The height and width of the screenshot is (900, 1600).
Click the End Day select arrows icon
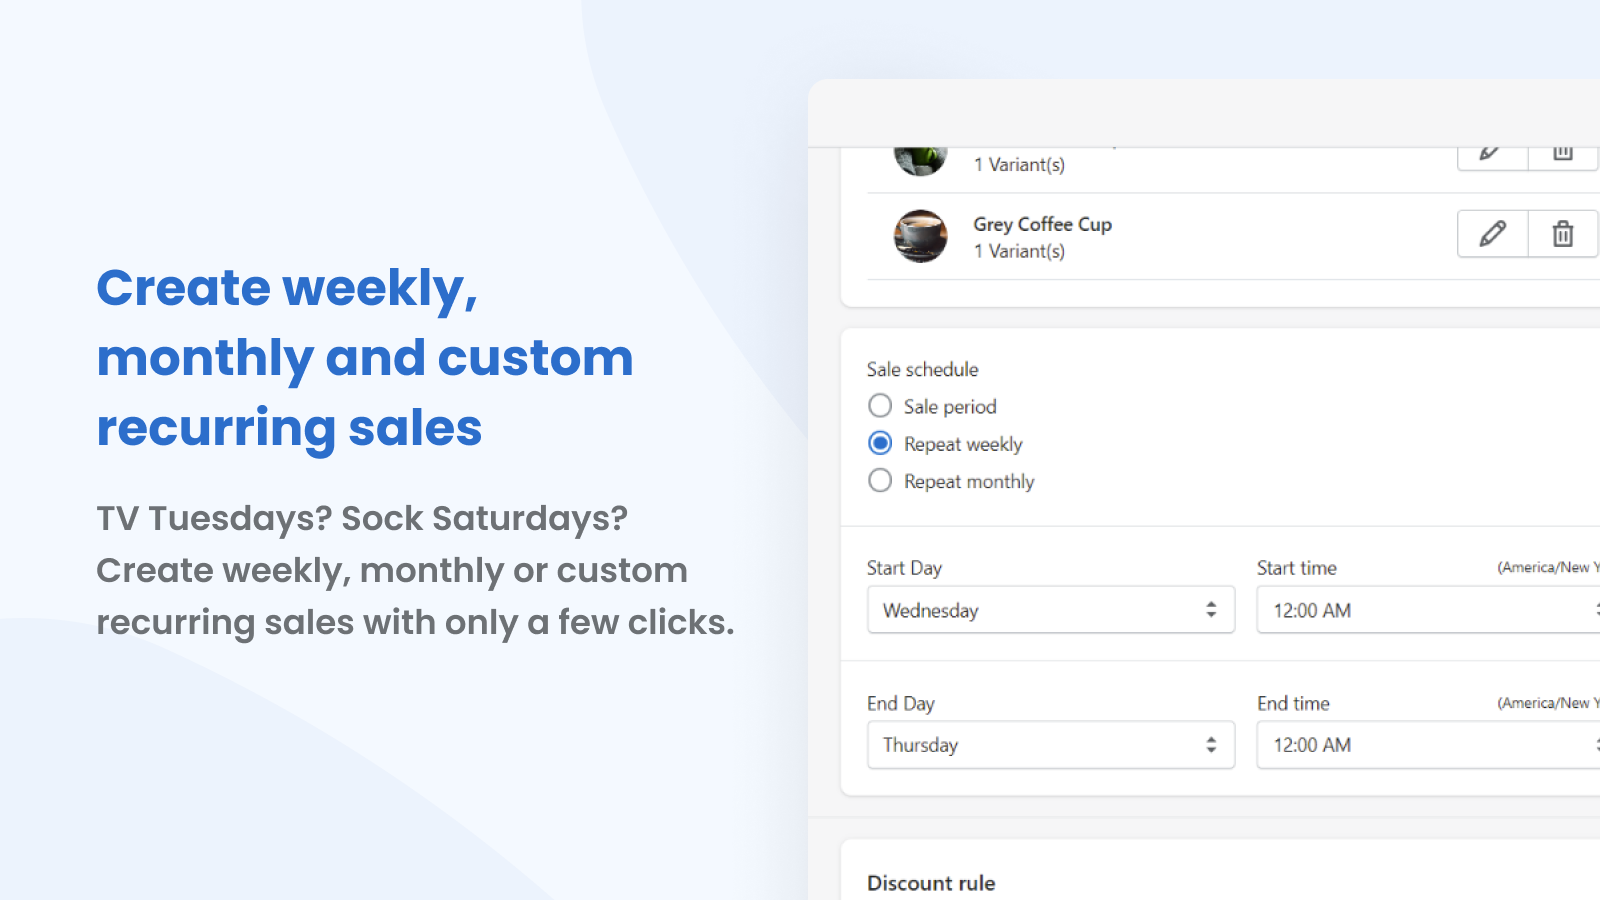[x=1211, y=745]
